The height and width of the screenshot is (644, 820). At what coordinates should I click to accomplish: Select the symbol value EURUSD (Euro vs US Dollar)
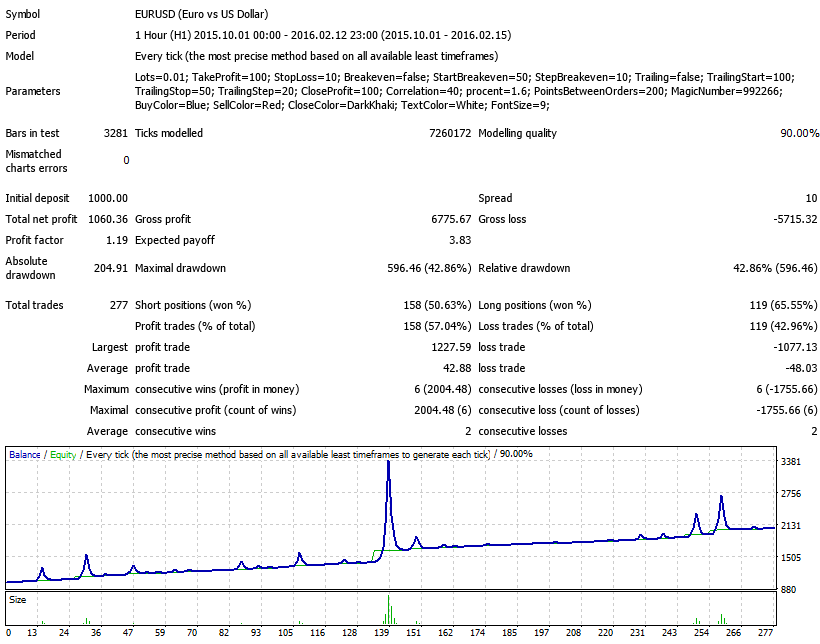[201, 14]
